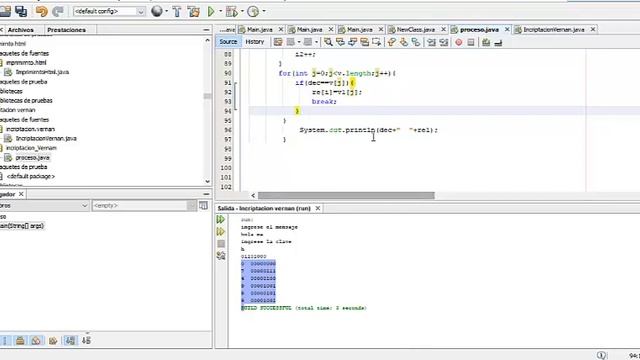Viewport: 640px width, 360px height.
Task: Click the notifications icon in the status bar
Action: point(602,355)
